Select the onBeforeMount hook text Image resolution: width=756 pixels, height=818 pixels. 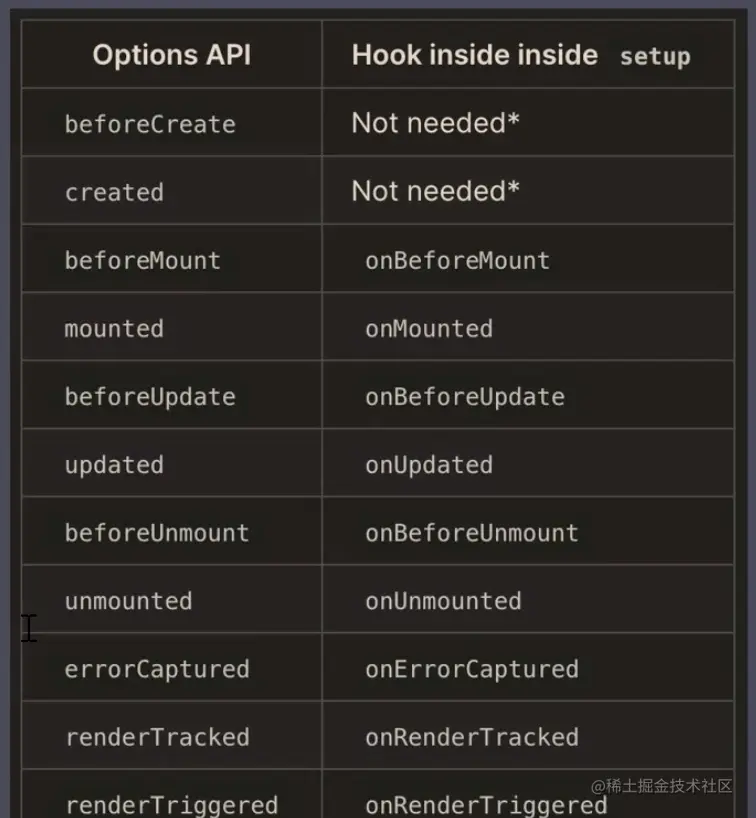click(x=457, y=260)
